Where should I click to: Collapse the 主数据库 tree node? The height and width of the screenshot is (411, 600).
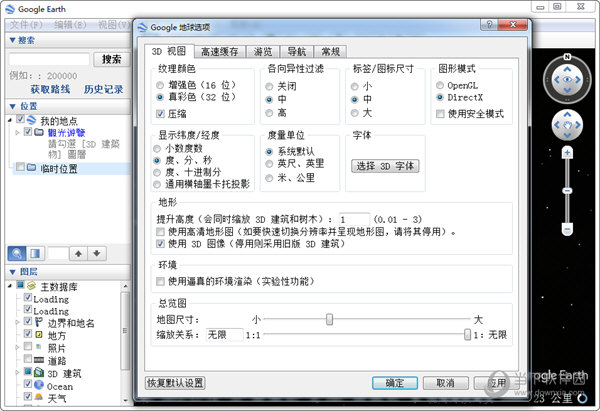[10, 286]
